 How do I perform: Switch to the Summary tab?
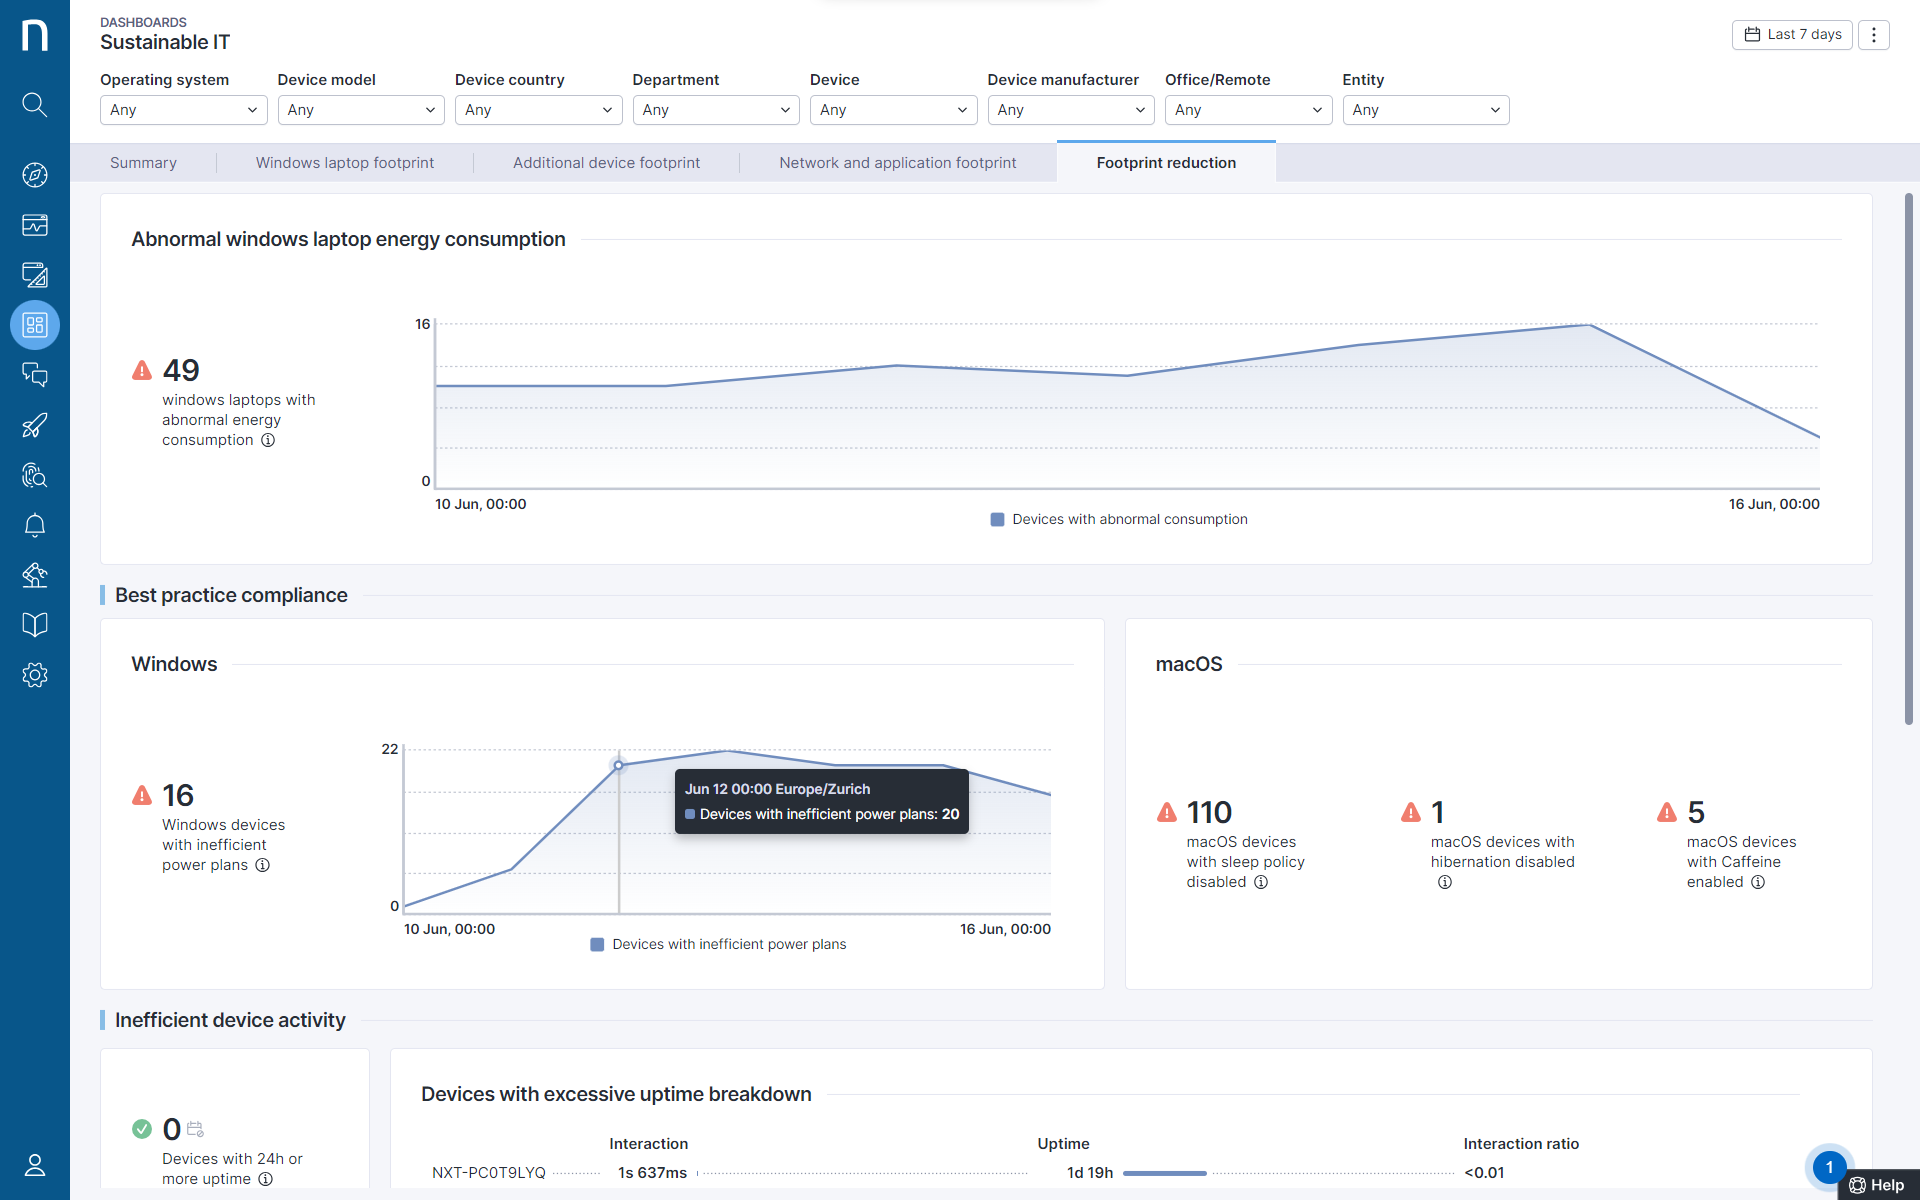[143, 163]
